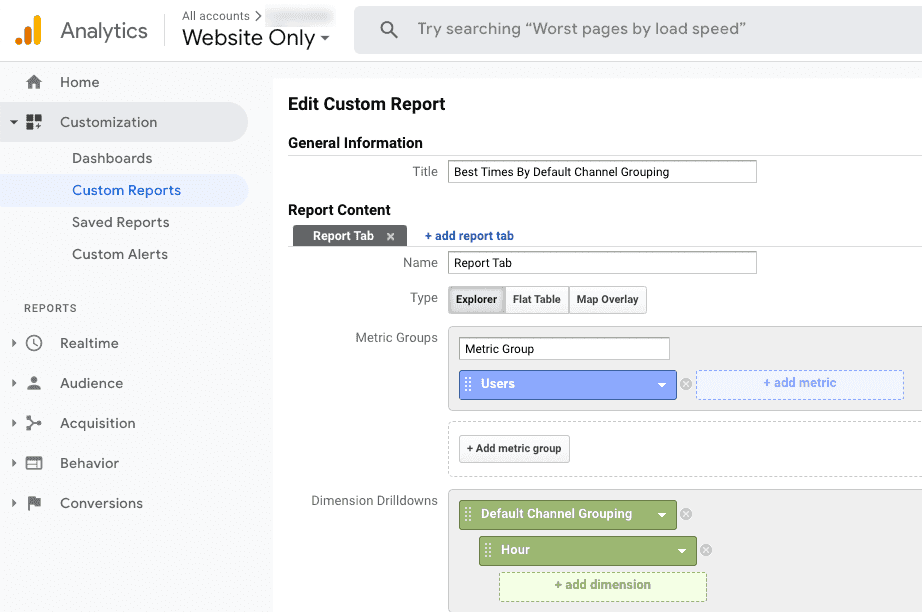Screen dimensions: 922x612
Task: Click the Conversions flag icon
Action: pos(34,503)
